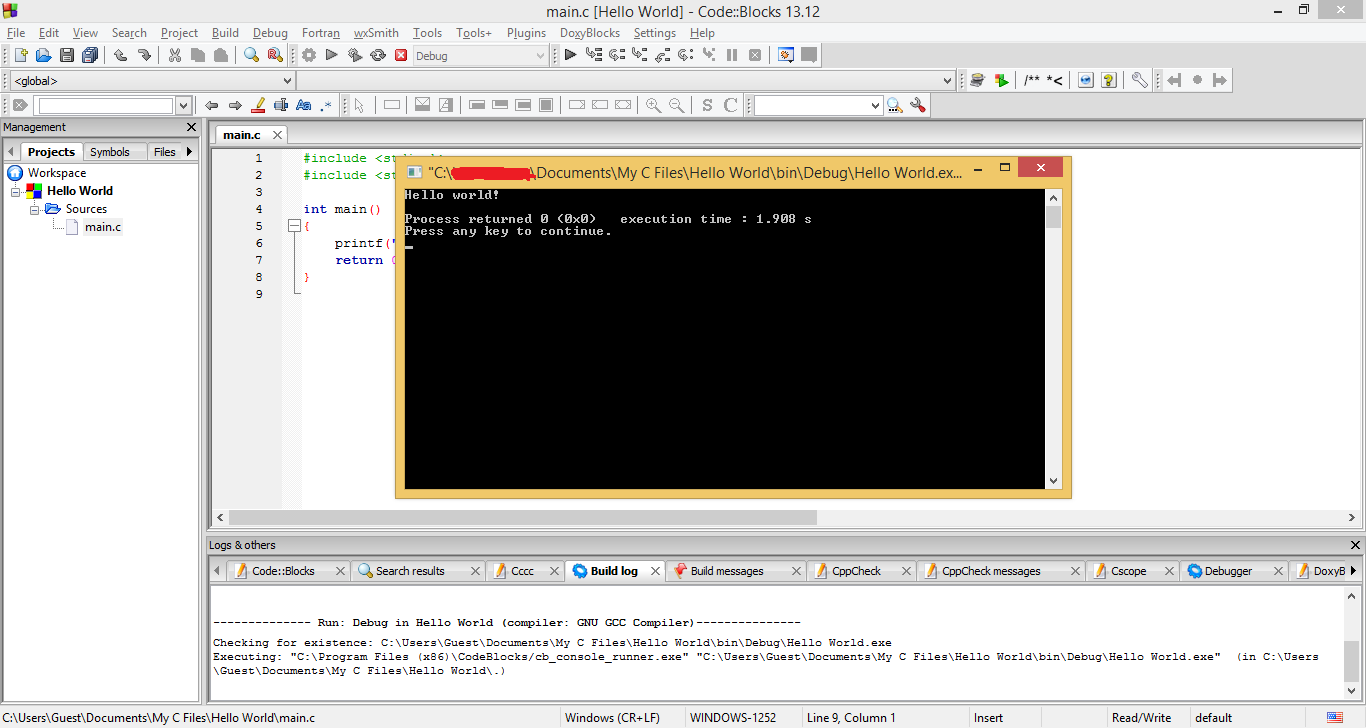Select the wxSmith pointer tool icon
The height and width of the screenshot is (728, 1366).
pyautogui.click(x=359, y=105)
